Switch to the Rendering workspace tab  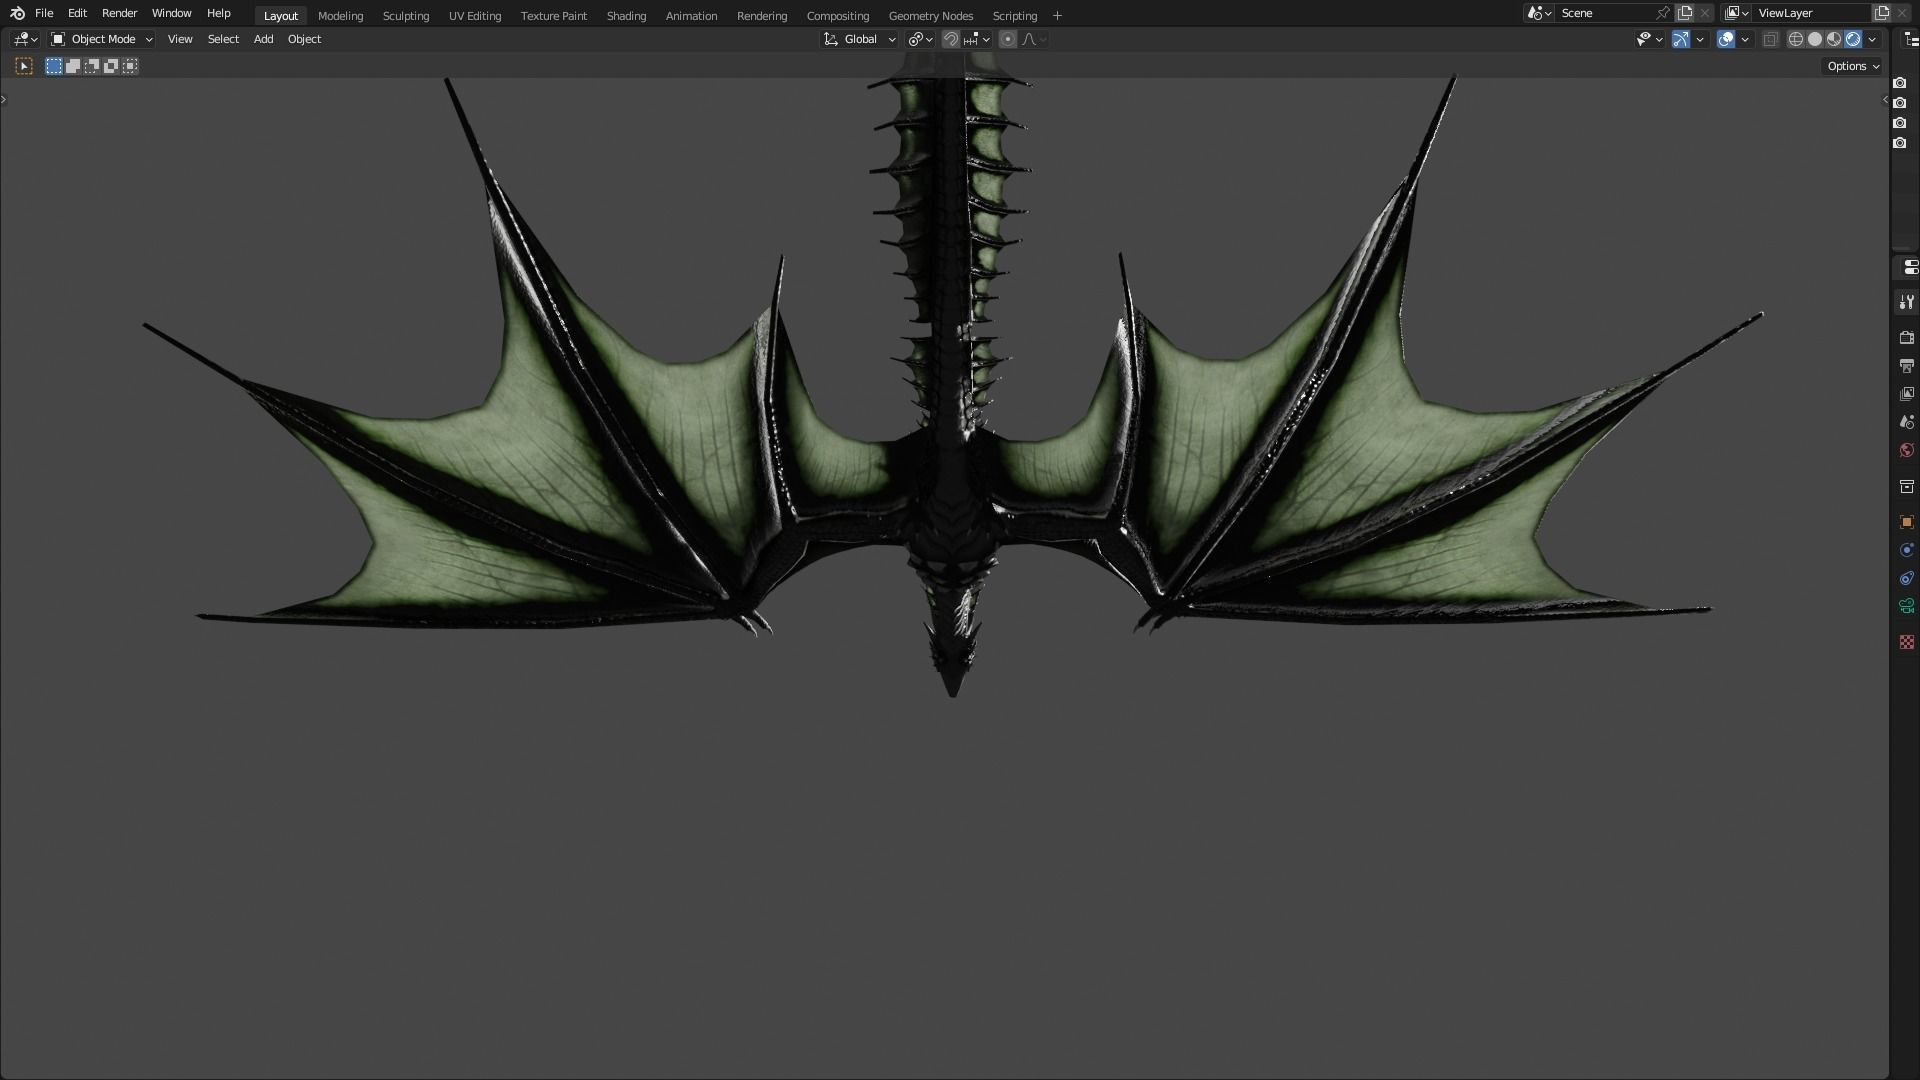point(761,15)
